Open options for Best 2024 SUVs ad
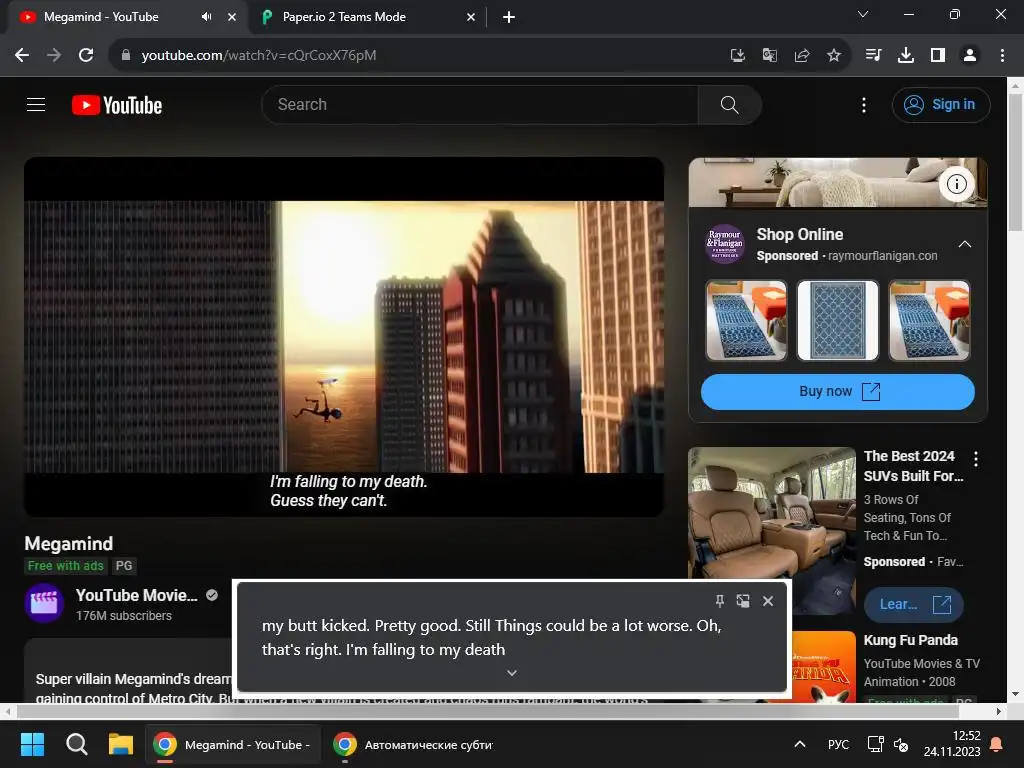Image resolution: width=1024 pixels, height=768 pixels. tap(976, 458)
